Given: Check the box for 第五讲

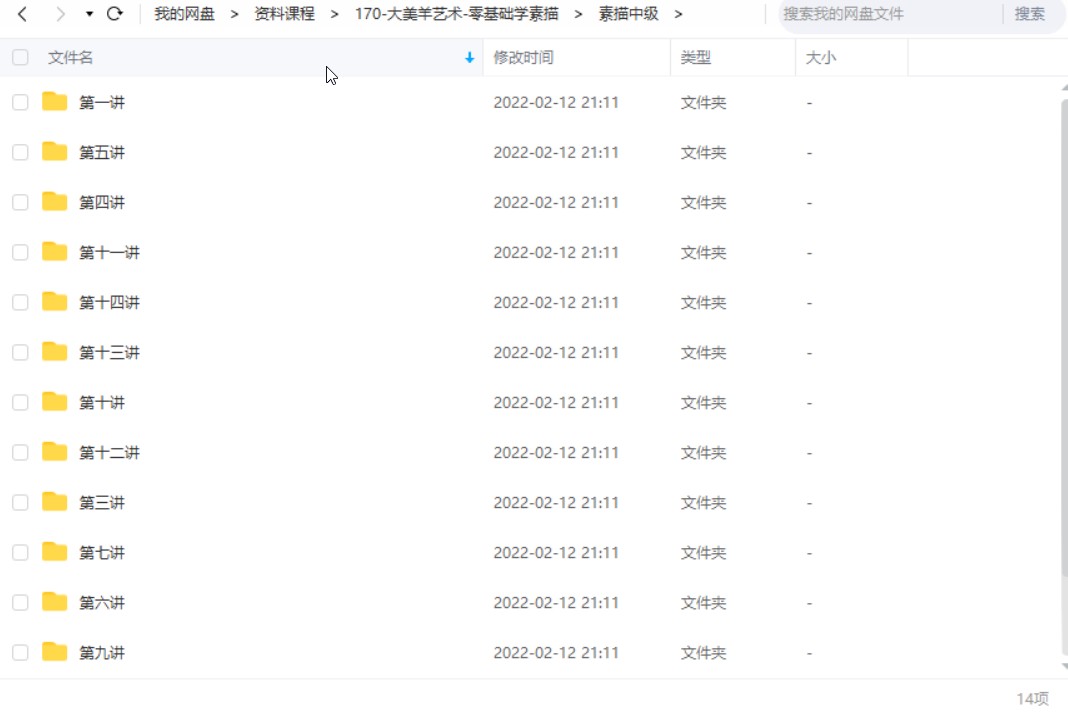Looking at the screenshot, I should (x=20, y=152).
